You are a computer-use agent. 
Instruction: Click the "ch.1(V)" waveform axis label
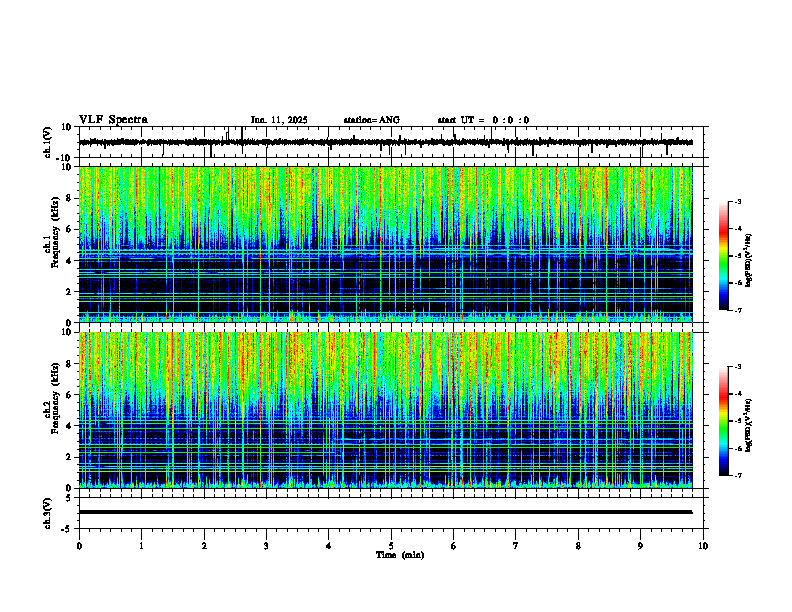click(x=48, y=142)
